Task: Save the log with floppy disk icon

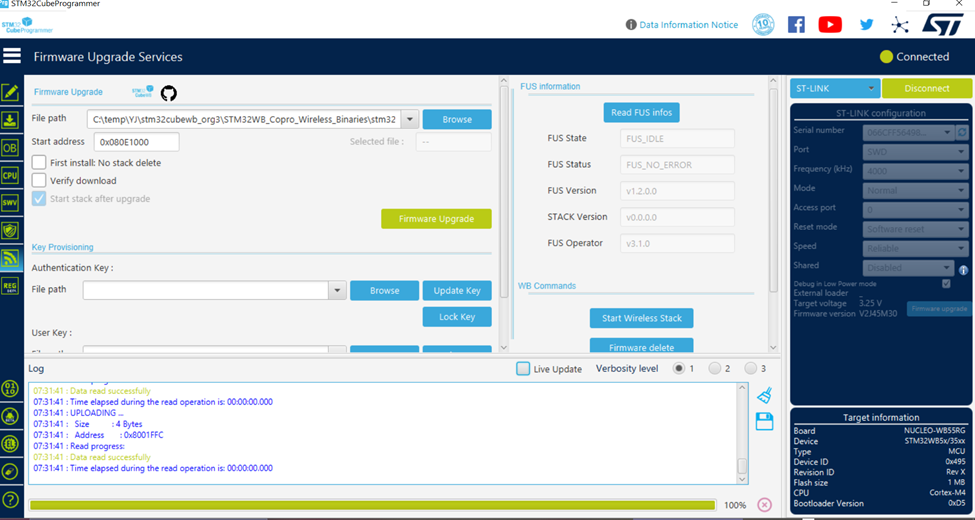Action: 764,421
